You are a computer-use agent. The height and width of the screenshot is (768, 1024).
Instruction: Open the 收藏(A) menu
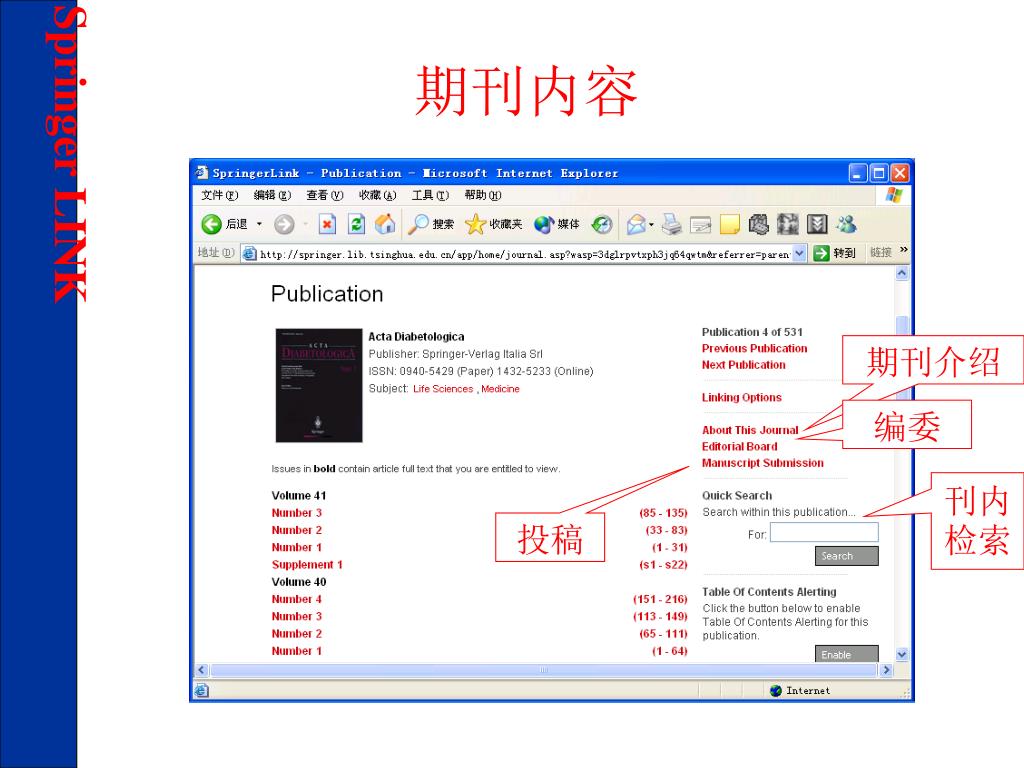click(x=377, y=195)
